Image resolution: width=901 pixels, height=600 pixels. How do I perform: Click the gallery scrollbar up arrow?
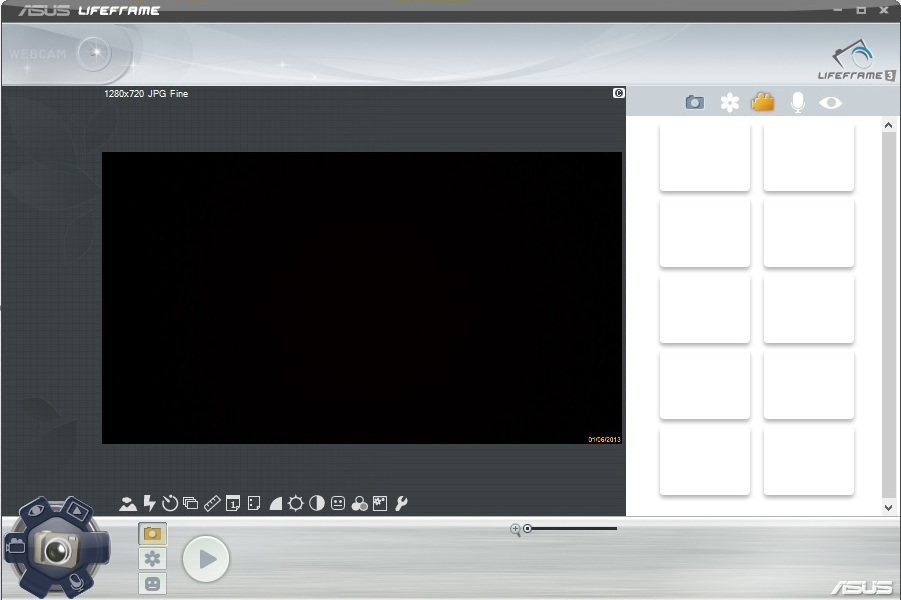click(x=888, y=125)
